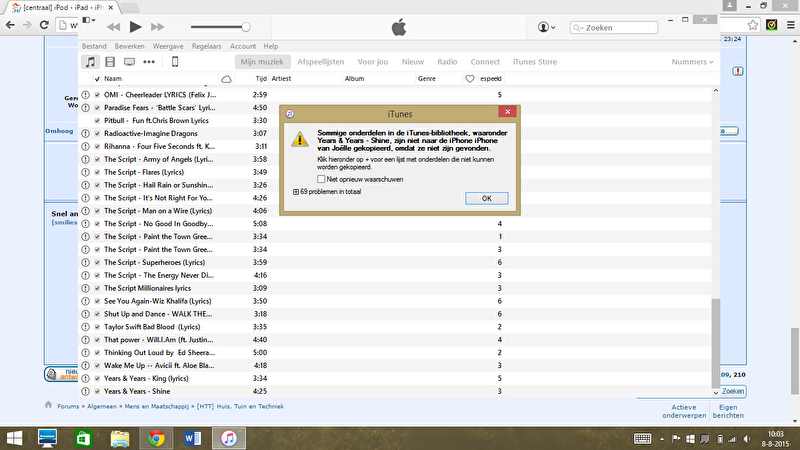This screenshot has width=800, height=450.
Task: Click warning icon beside The Script - Superheroes
Action: [85, 262]
